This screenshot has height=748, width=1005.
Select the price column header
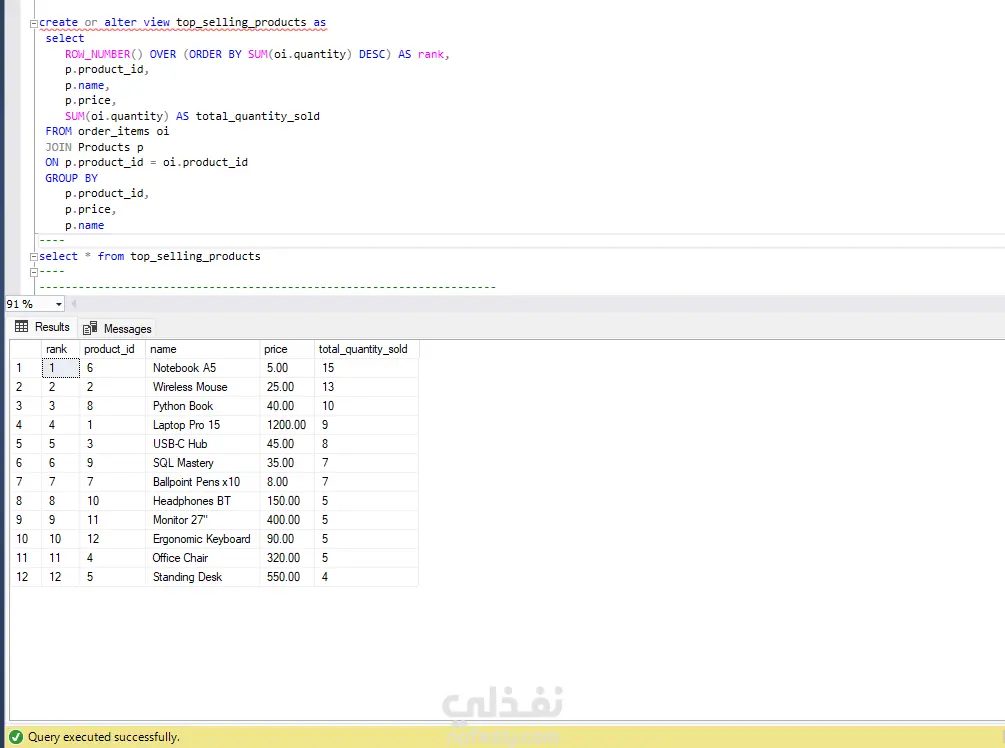coord(287,349)
